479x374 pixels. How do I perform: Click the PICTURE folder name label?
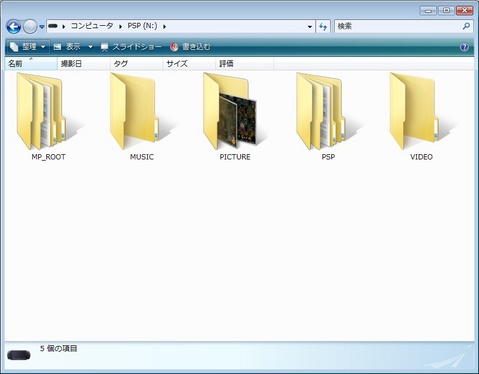coord(235,157)
